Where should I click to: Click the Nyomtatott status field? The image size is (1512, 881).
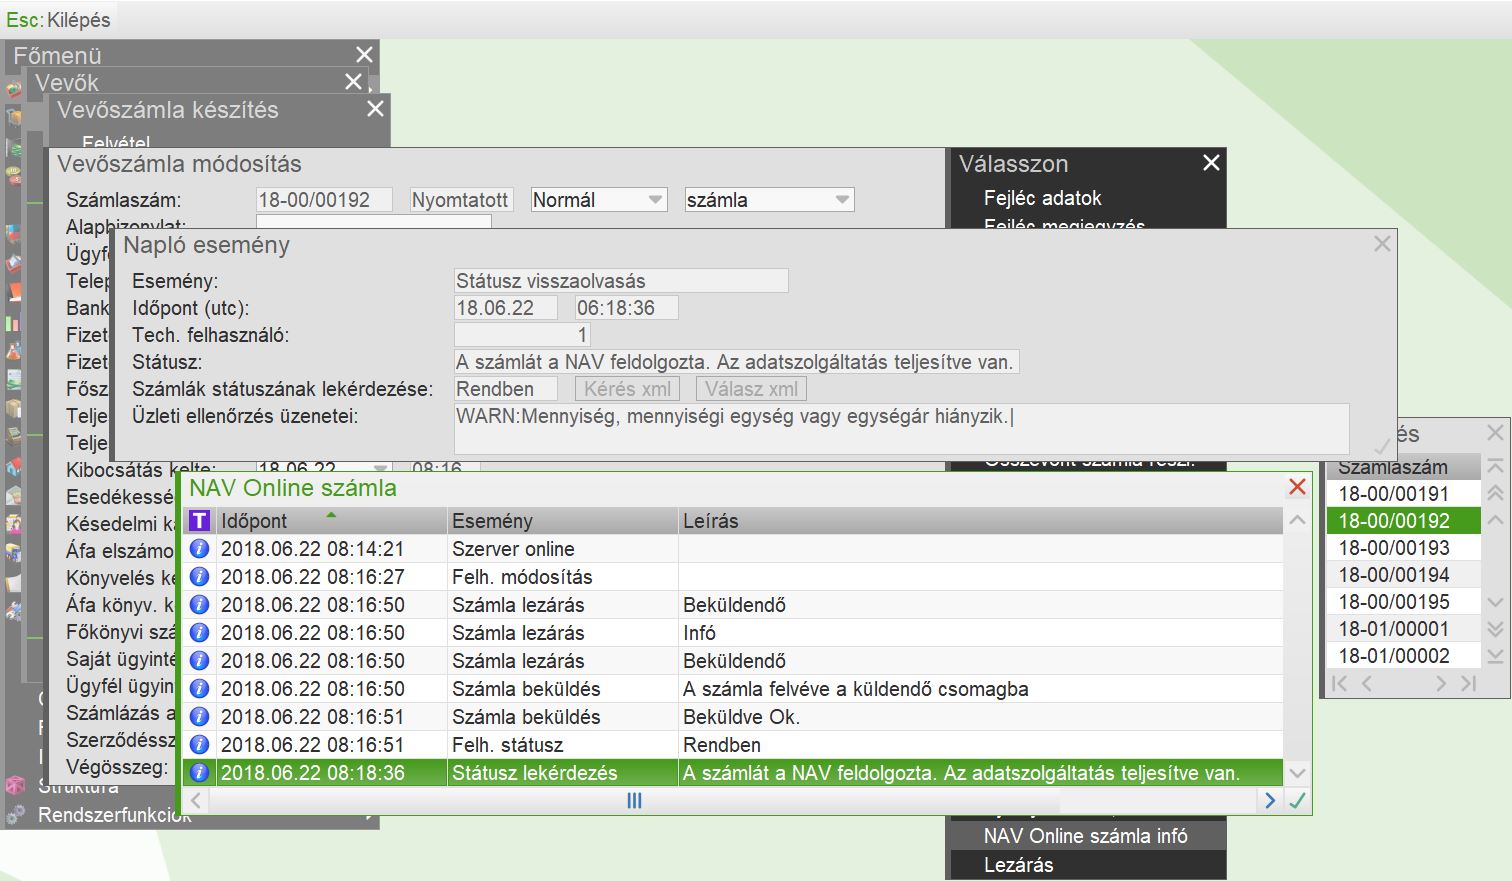(460, 200)
